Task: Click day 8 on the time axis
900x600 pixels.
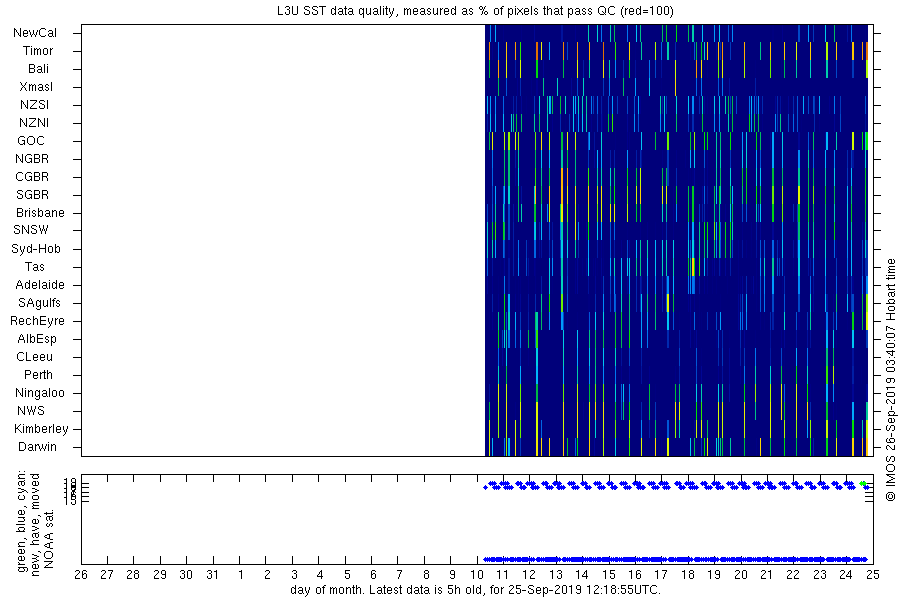Action: pyautogui.click(x=426, y=575)
